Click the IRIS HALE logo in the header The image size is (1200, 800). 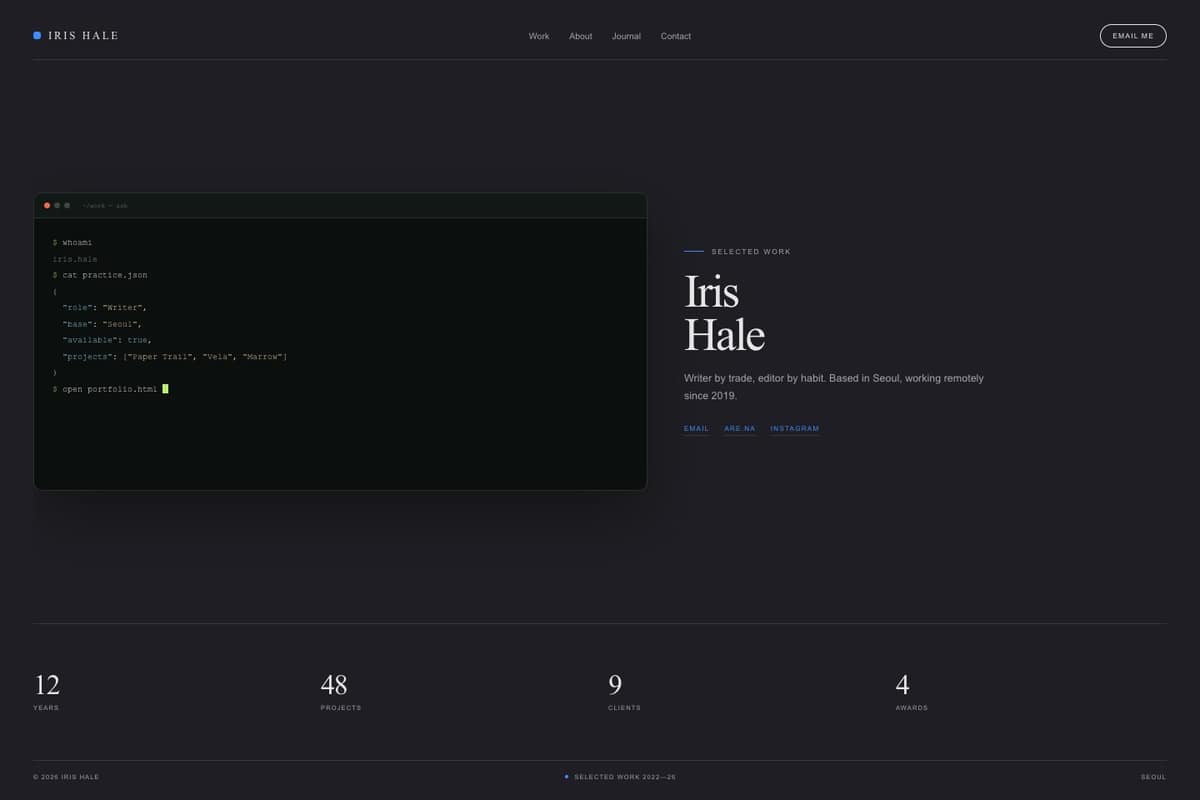pyautogui.click(x=76, y=36)
